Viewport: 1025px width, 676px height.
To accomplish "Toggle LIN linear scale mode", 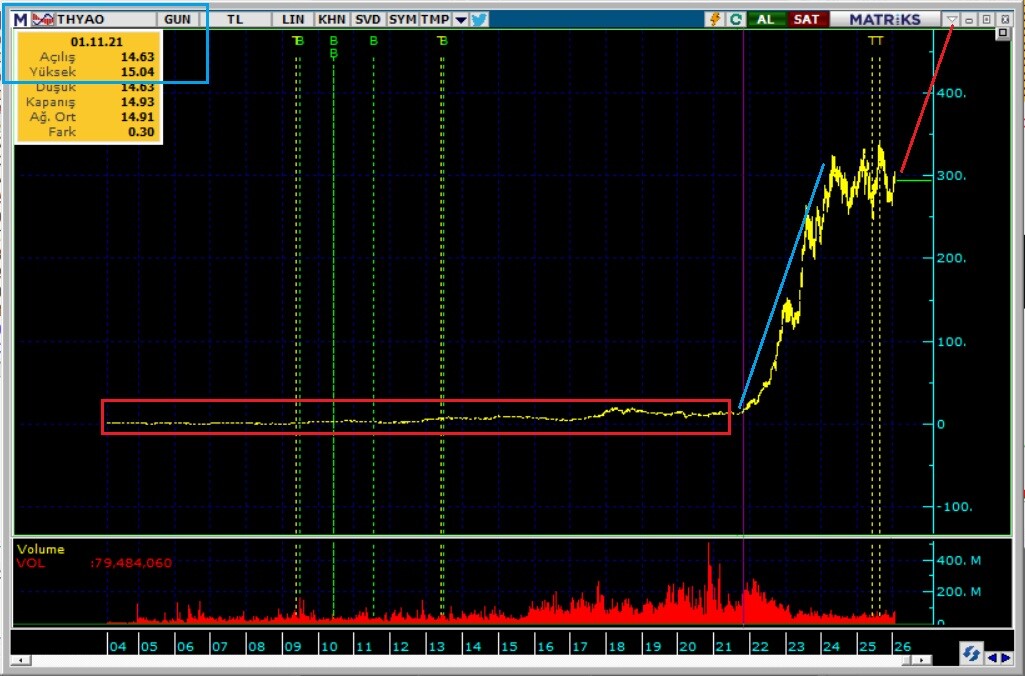I will [x=294, y=19].
